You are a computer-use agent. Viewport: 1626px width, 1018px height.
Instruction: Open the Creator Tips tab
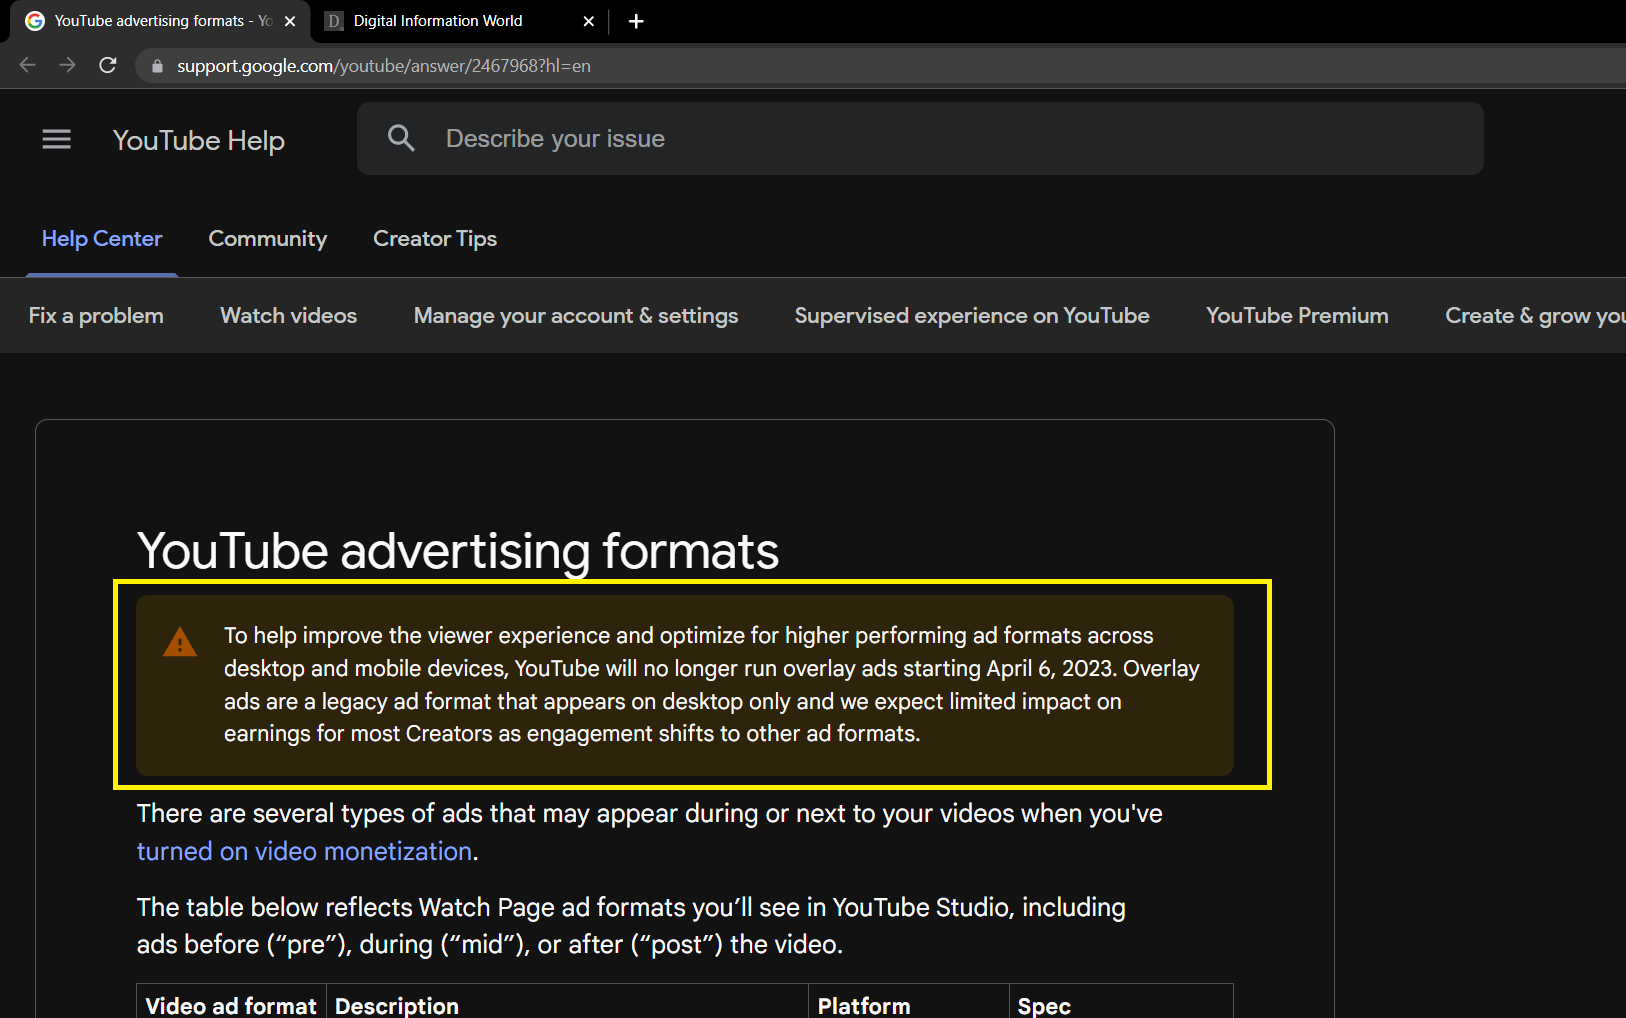pyautogui.click(x=435, y=239)
